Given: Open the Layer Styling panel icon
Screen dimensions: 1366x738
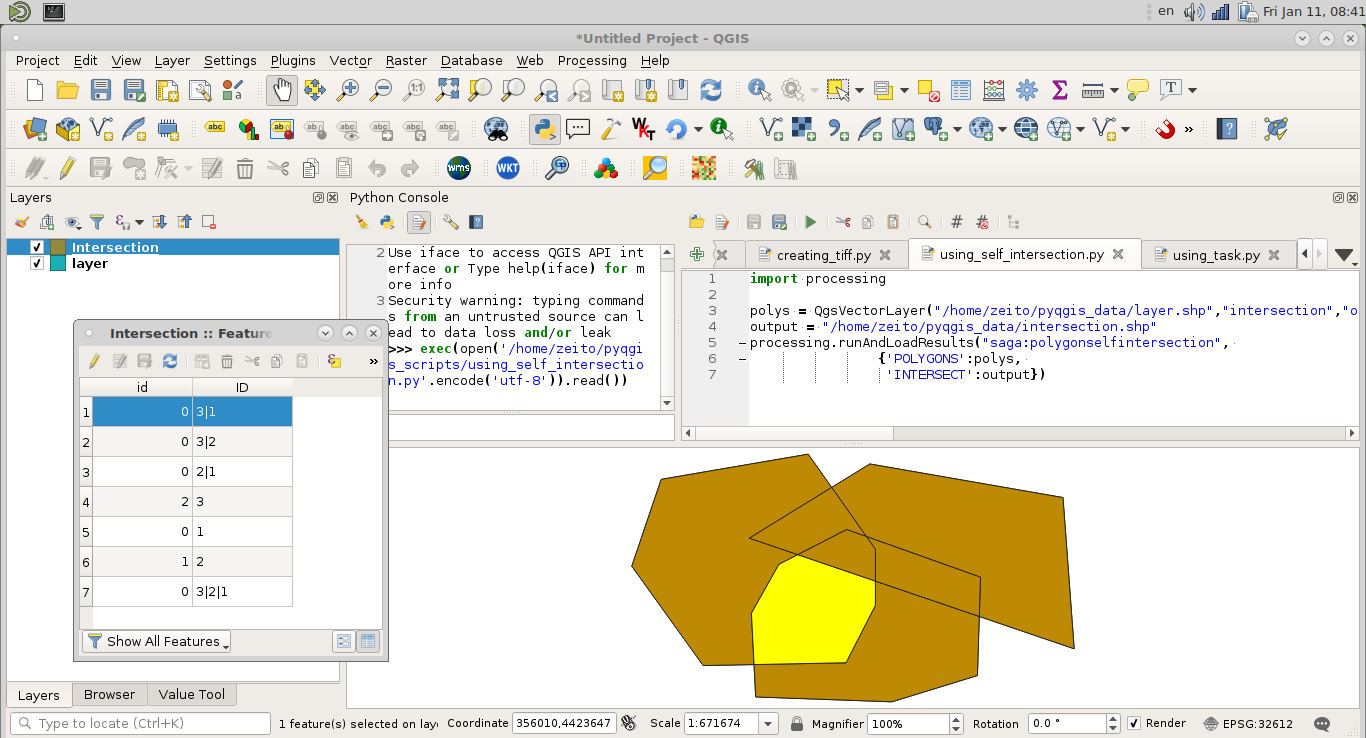Looking at the screenshot, I should click(x=22, y=221).
